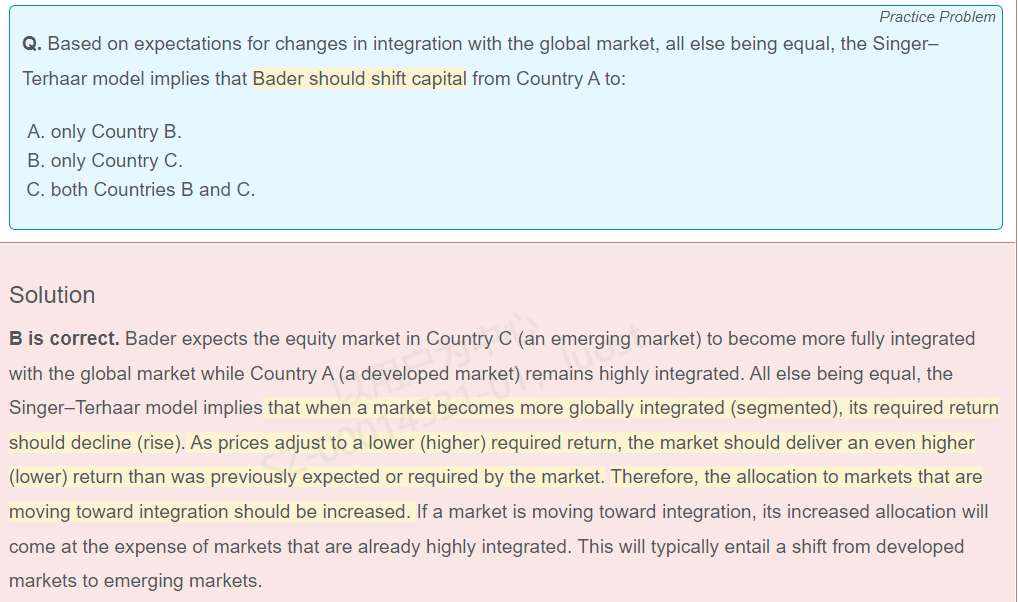
Task: Click highlighted 'moving toward integration should be increased.'
Action: pyautogui.click(x=210, y=512)
